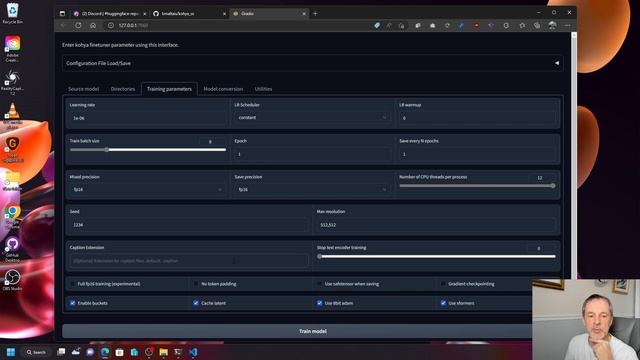Click the Seed input field
The height and width of the screenshot is (360, 640).
tap(189, 225)
